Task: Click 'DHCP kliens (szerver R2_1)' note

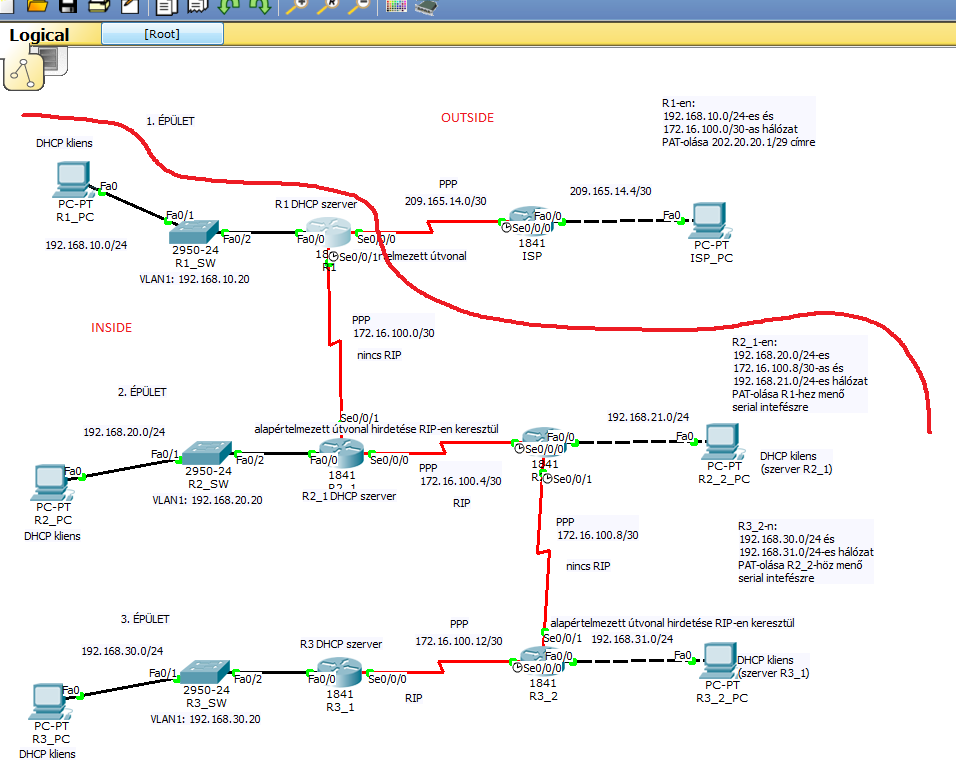Action: click(x=796, y=462)
